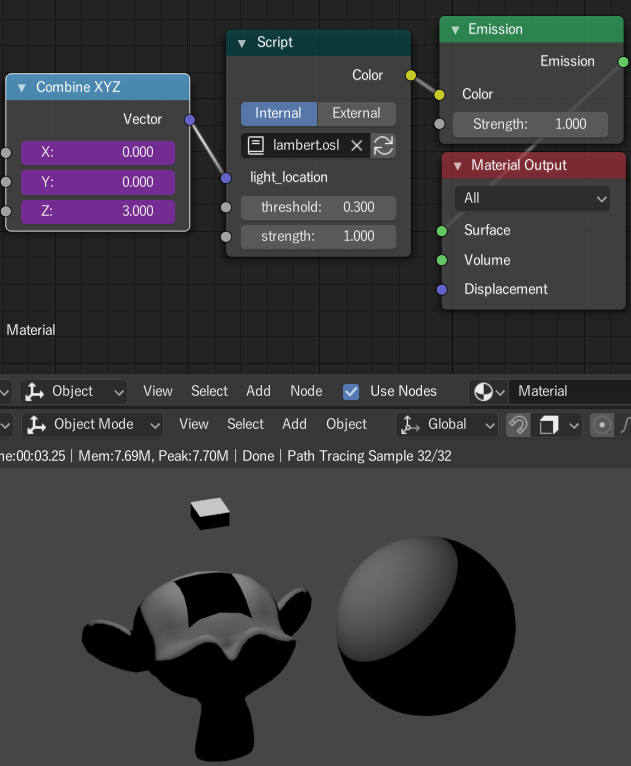Select the lambert.osl script name field
The width and height of the screenshot is (631, 766).
coord(306,146)
